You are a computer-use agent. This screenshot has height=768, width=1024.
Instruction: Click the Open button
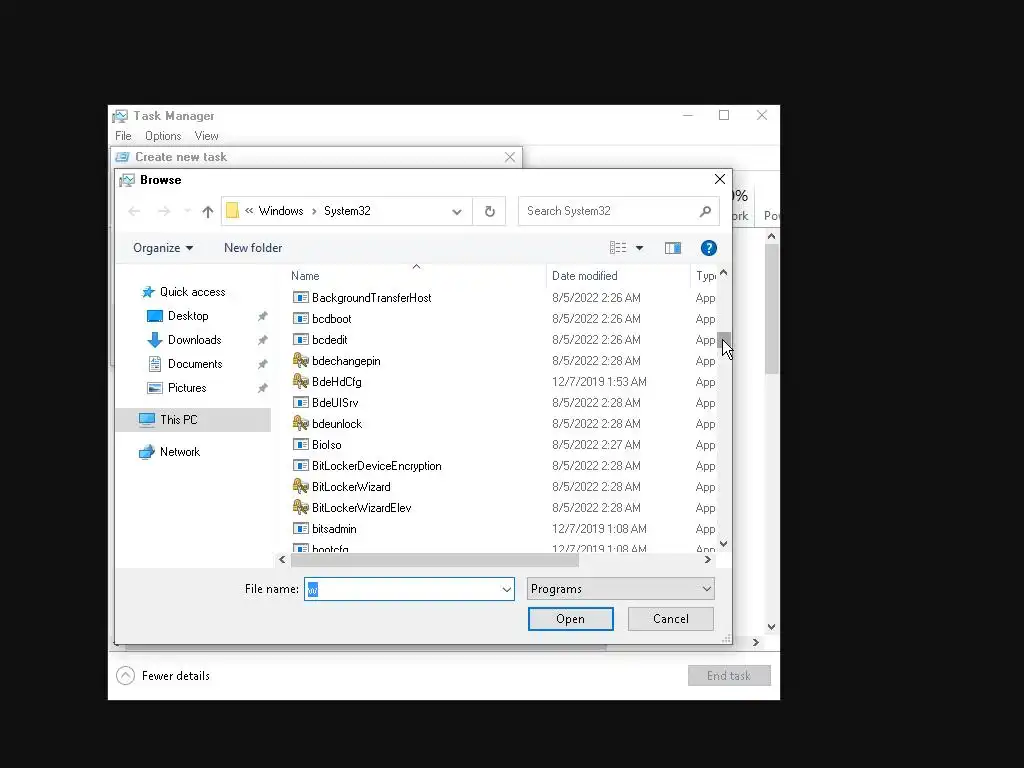coord(571,619)
